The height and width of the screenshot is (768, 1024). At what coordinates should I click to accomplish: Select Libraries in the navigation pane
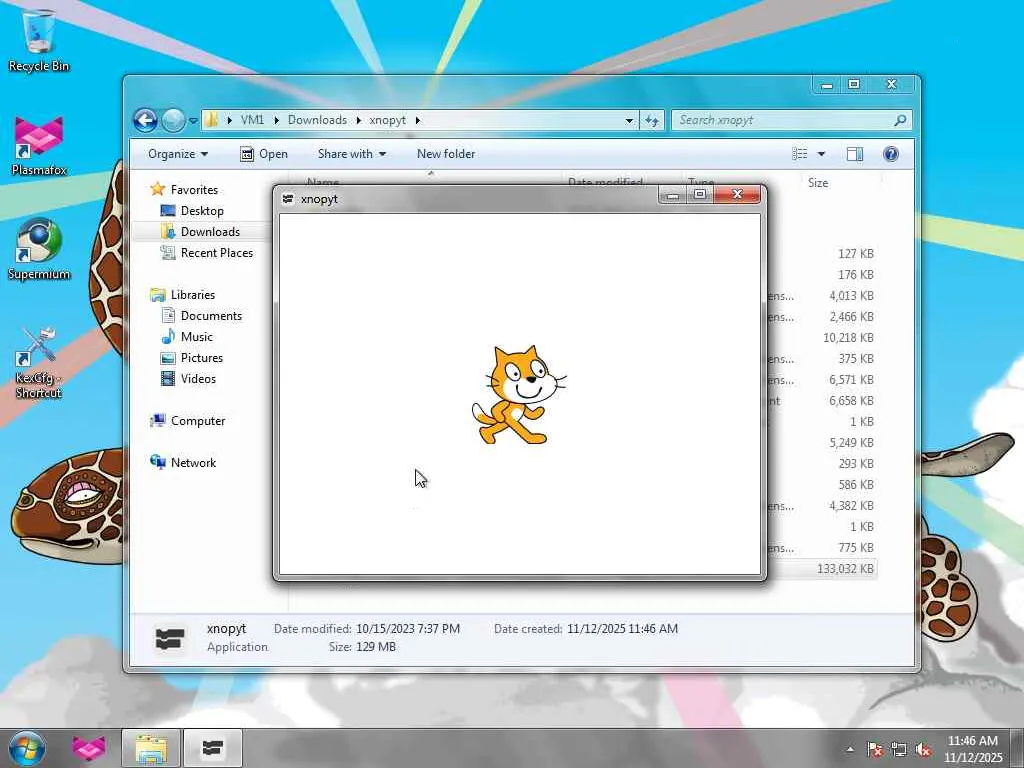[x=193, y=295]
